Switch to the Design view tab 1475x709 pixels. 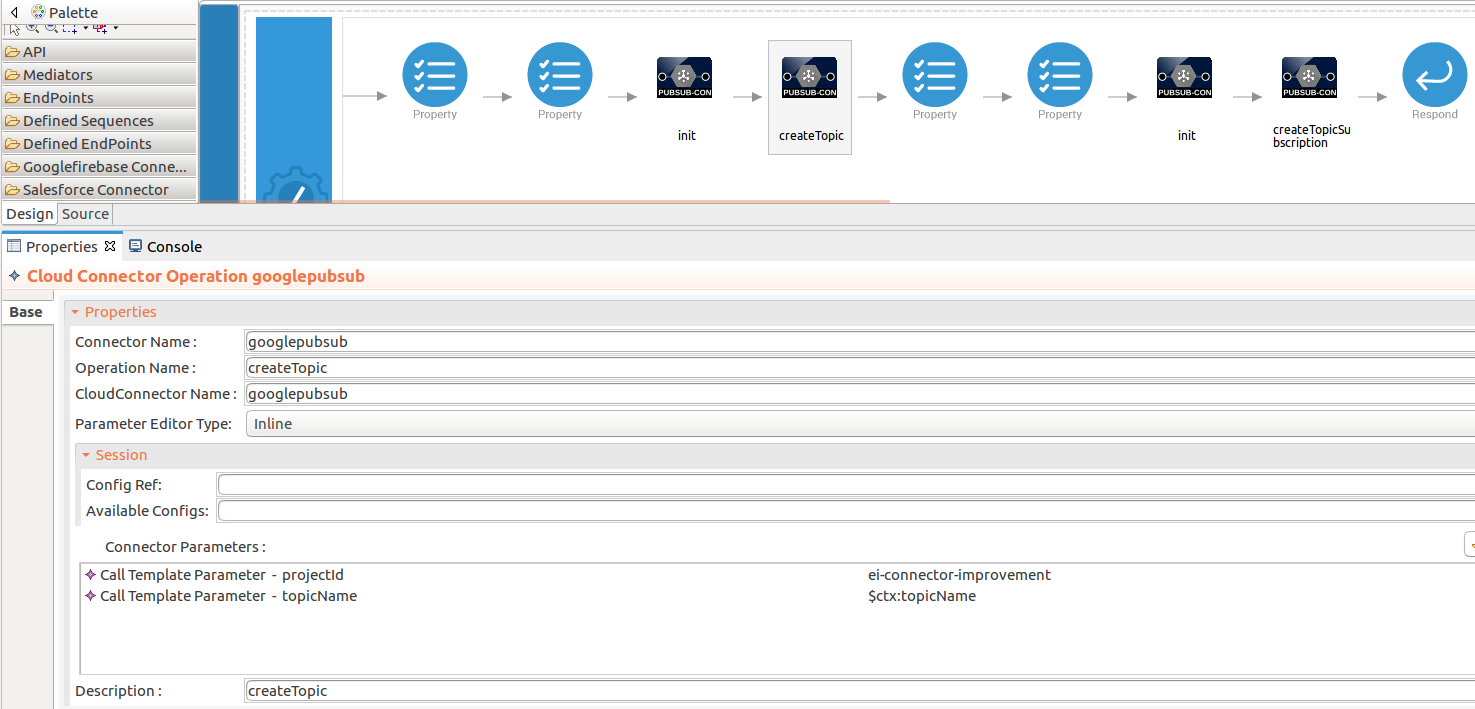[29, 214]
